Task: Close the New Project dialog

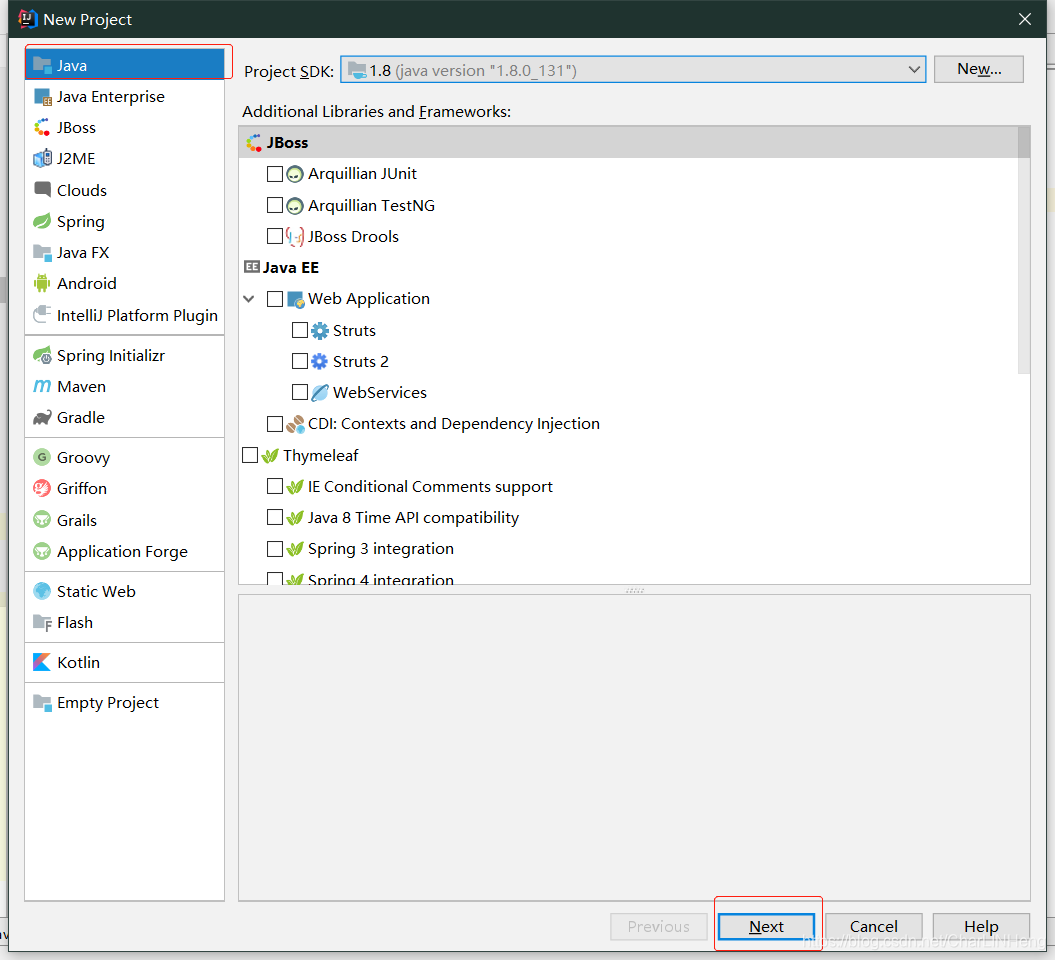Action: click(x=1025, y=19)
